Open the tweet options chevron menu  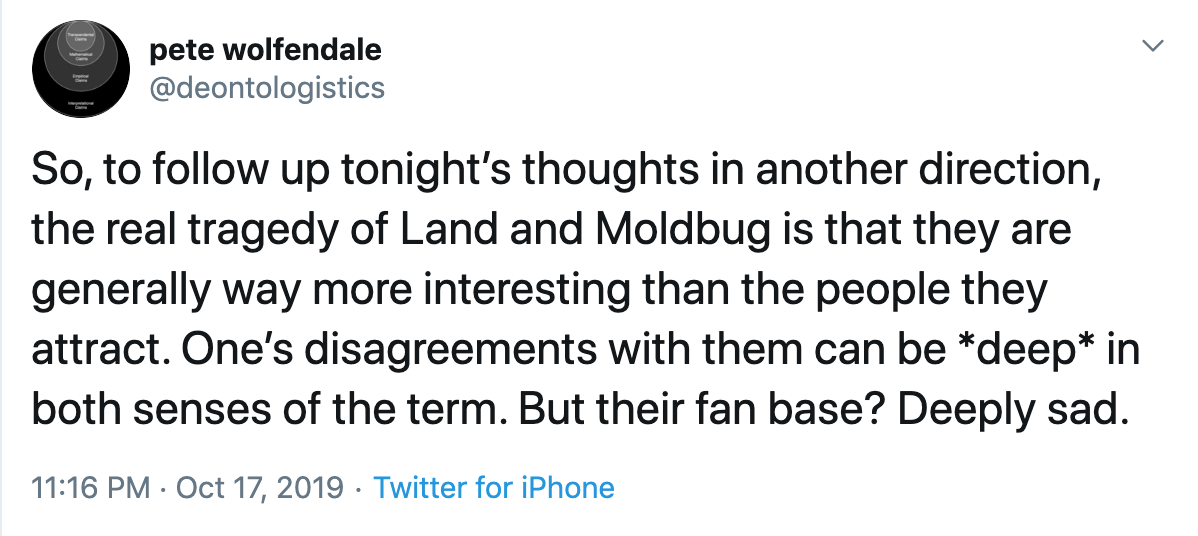tap(1153, 46)
